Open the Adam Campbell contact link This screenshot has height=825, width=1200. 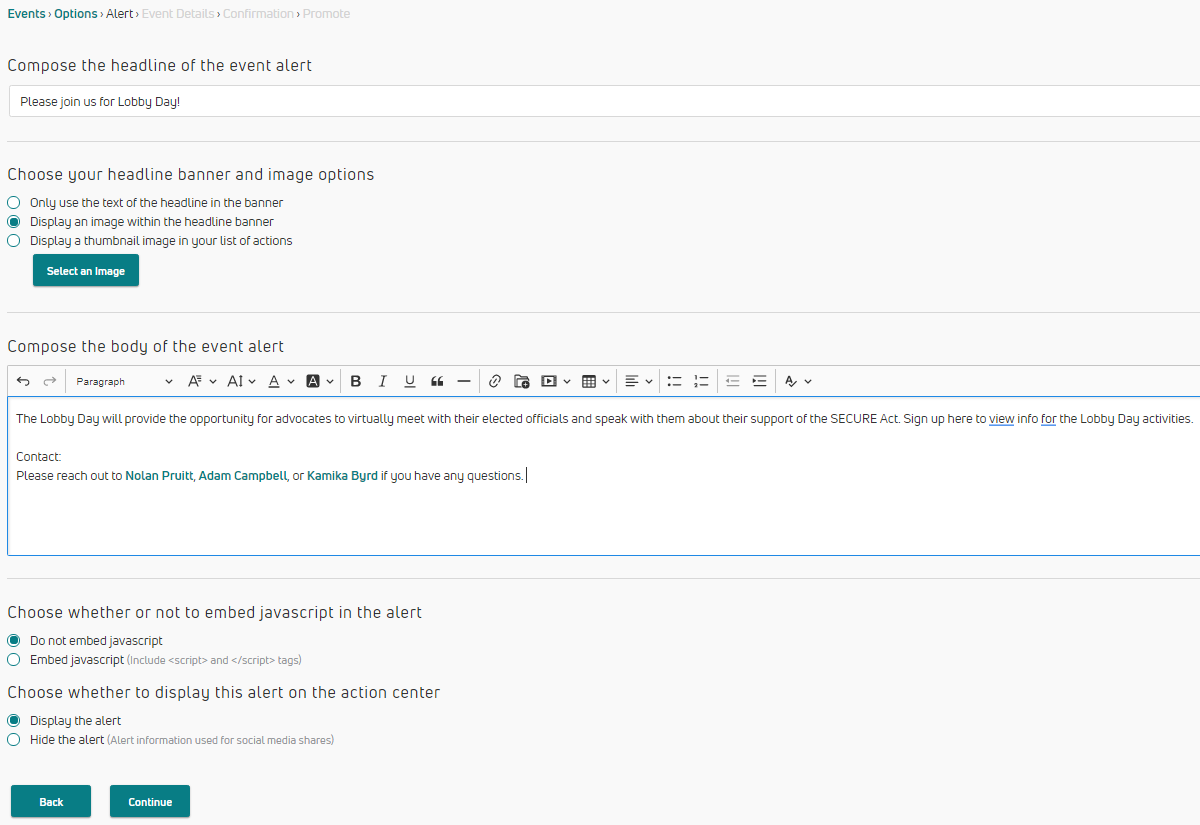point(242,476)
